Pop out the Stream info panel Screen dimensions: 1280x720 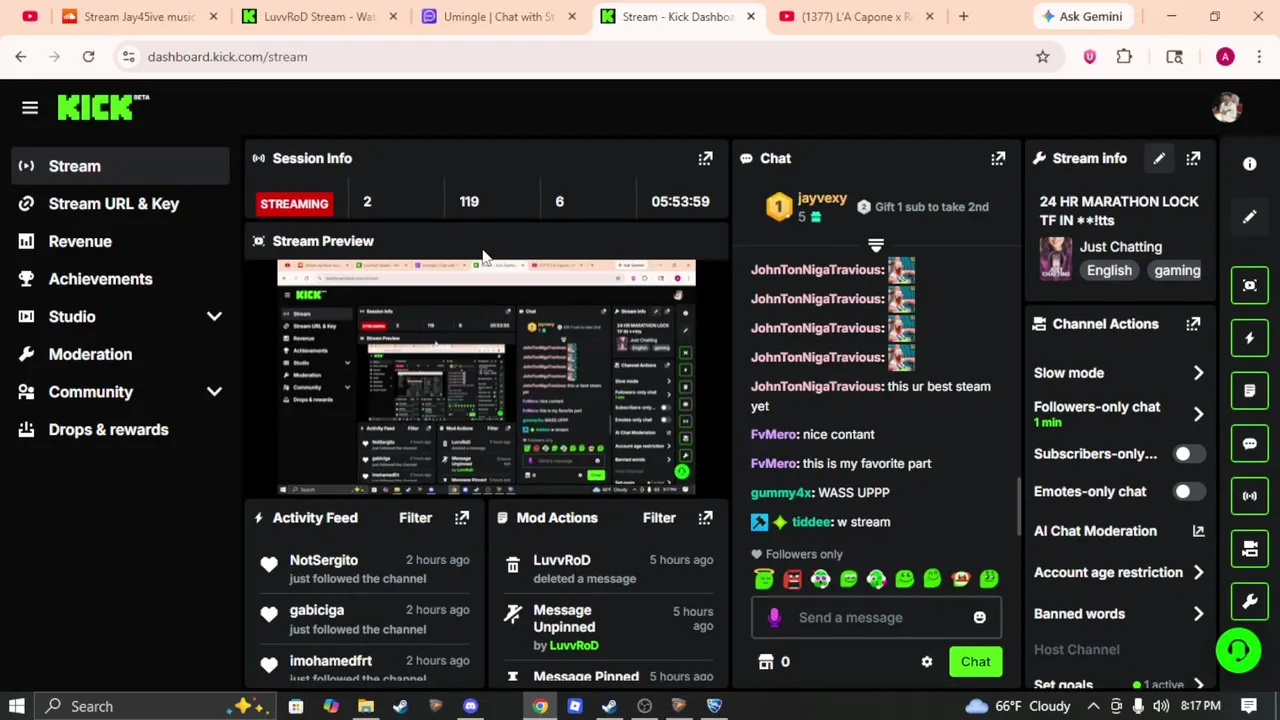pyautogui.click(x=1193, y=158)
